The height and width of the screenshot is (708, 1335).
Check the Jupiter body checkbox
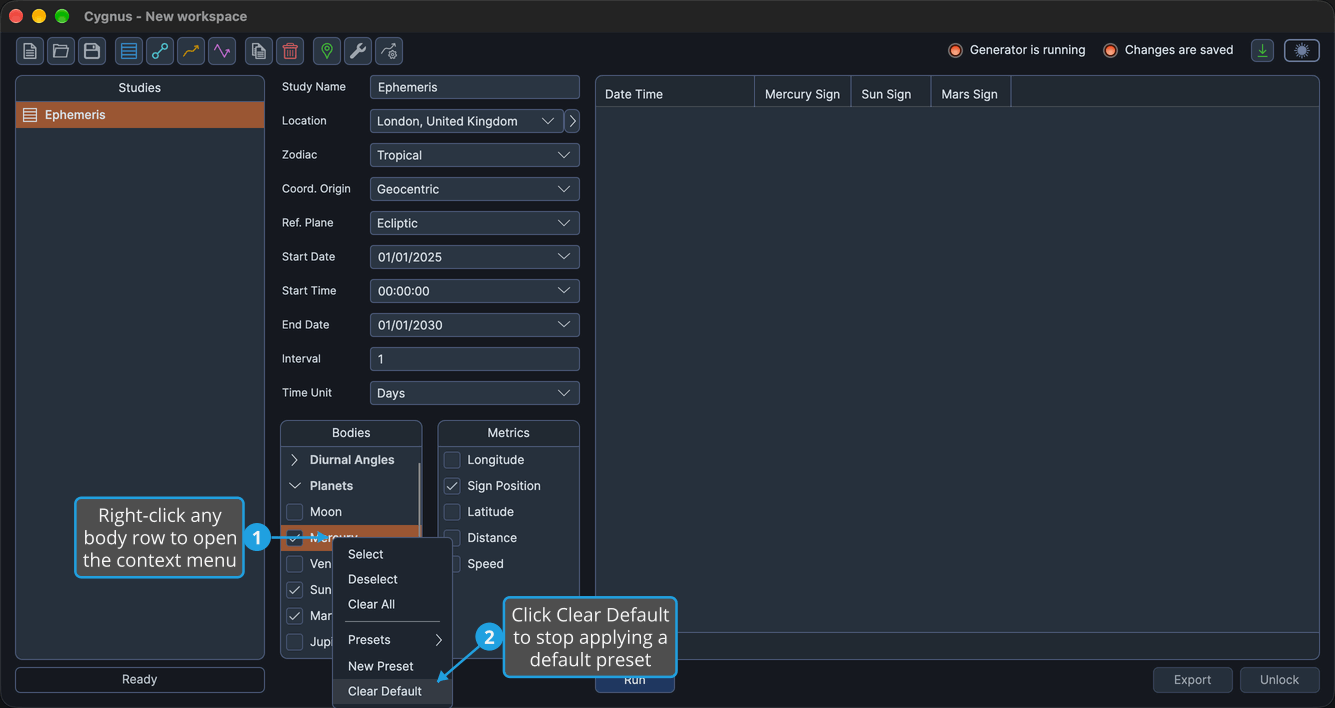tap(295, 642)
